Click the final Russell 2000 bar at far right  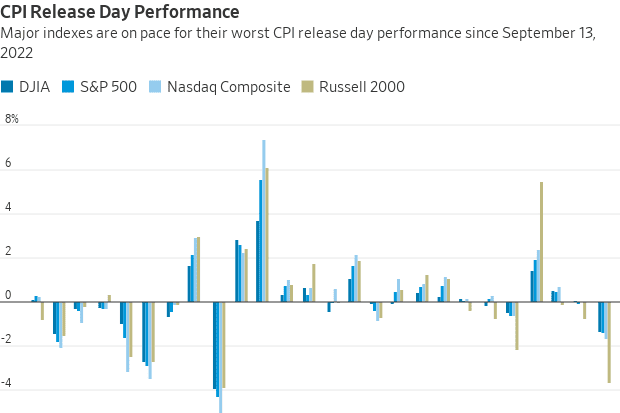609,342
